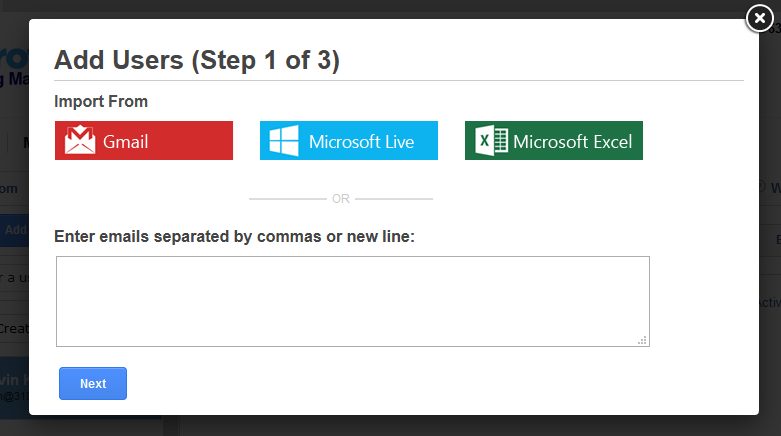Click the 'Import From' label

pos(101,101)
